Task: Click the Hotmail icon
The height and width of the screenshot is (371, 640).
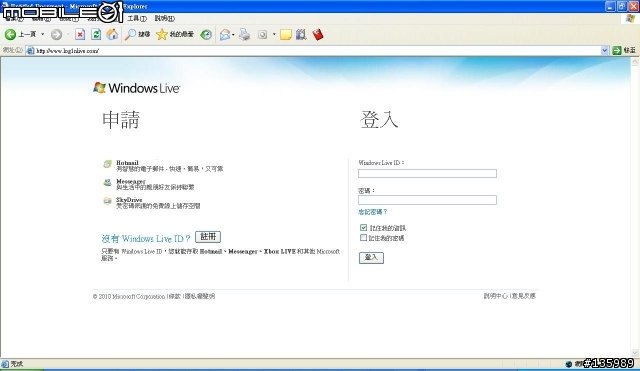Action: pyautogui.click(x=107, y=164)
